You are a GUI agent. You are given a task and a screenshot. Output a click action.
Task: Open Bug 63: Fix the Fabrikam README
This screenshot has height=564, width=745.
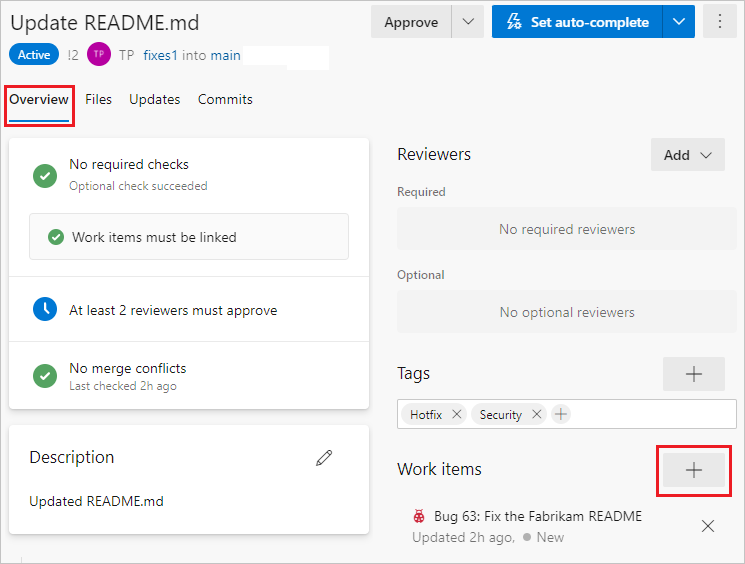click(538, 517)
